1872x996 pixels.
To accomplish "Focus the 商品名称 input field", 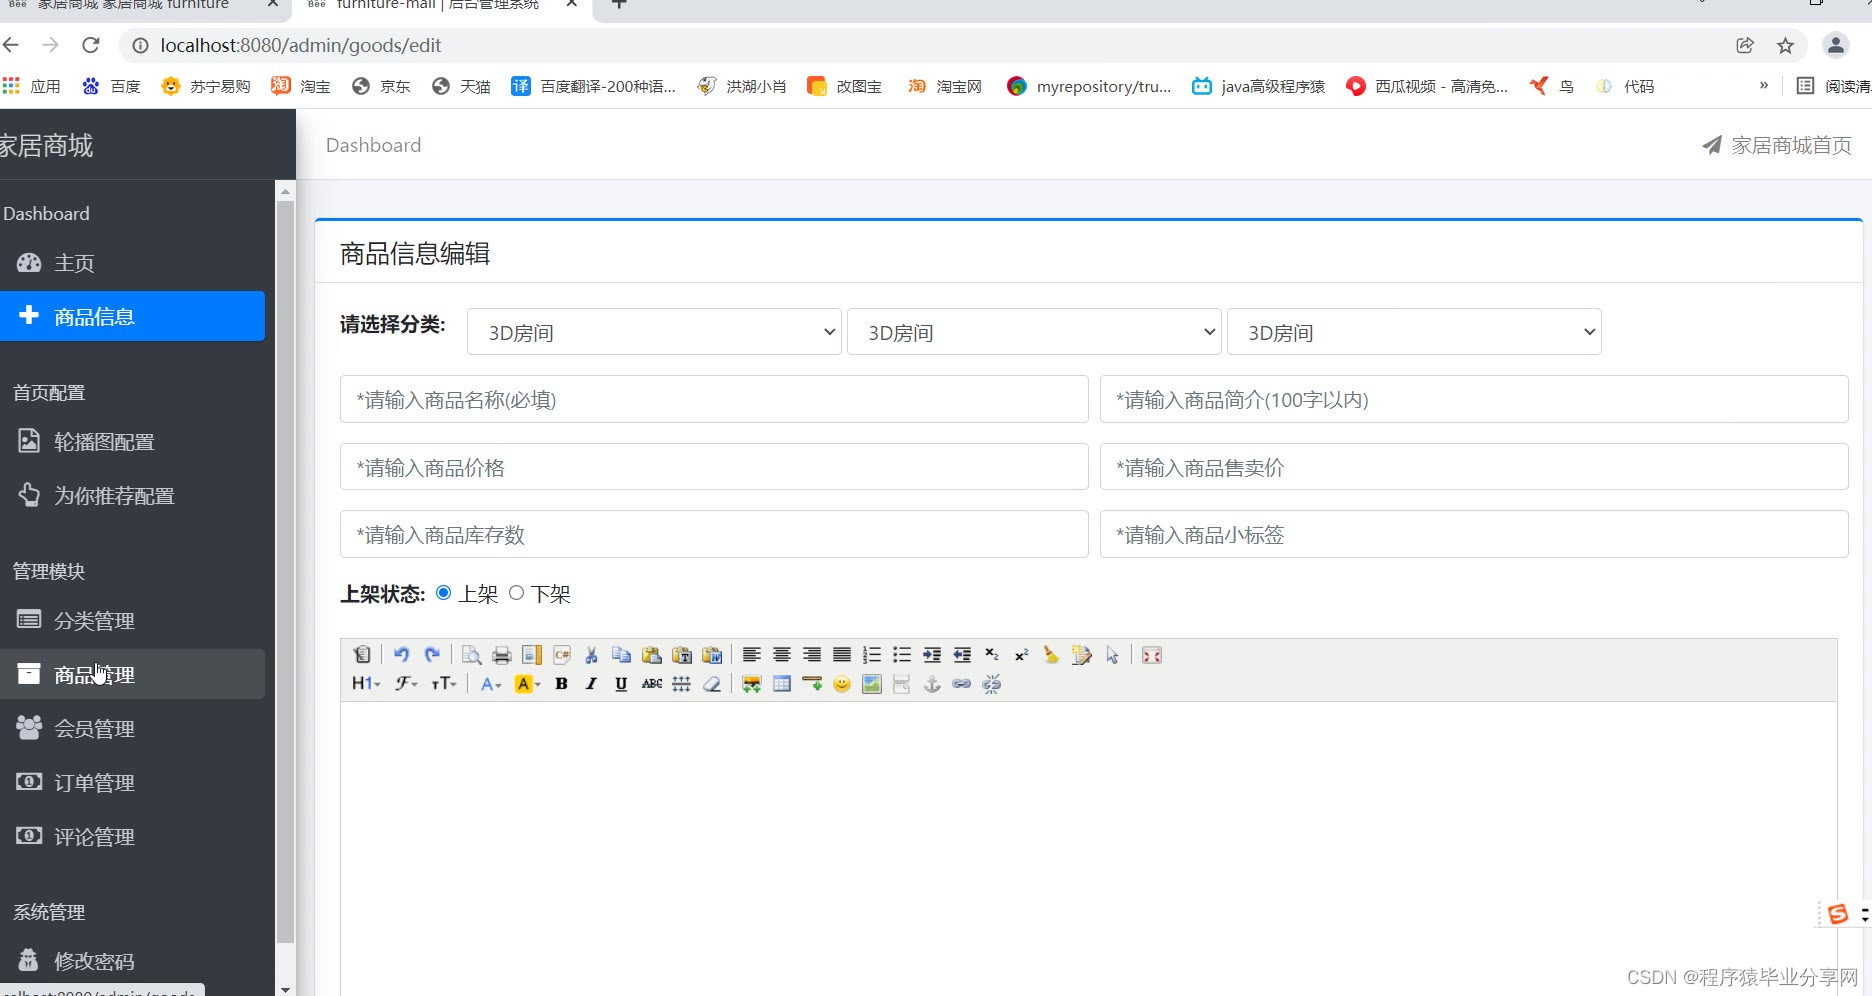I will click(714, 399).
